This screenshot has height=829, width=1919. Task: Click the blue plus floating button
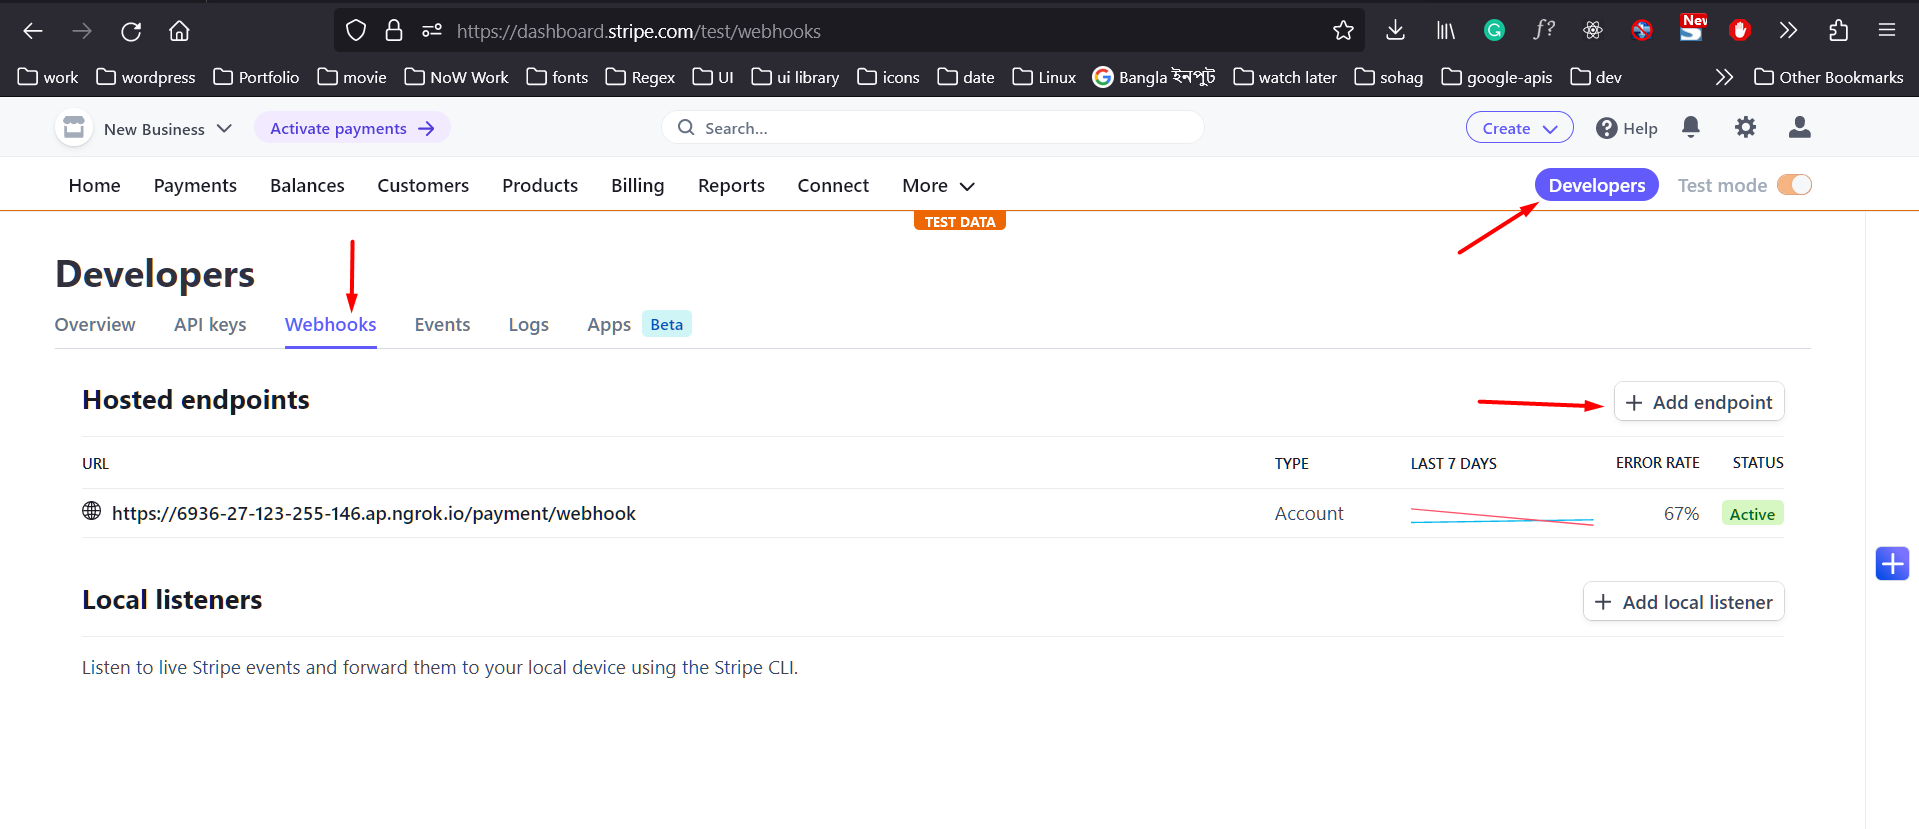[1892, 563]
